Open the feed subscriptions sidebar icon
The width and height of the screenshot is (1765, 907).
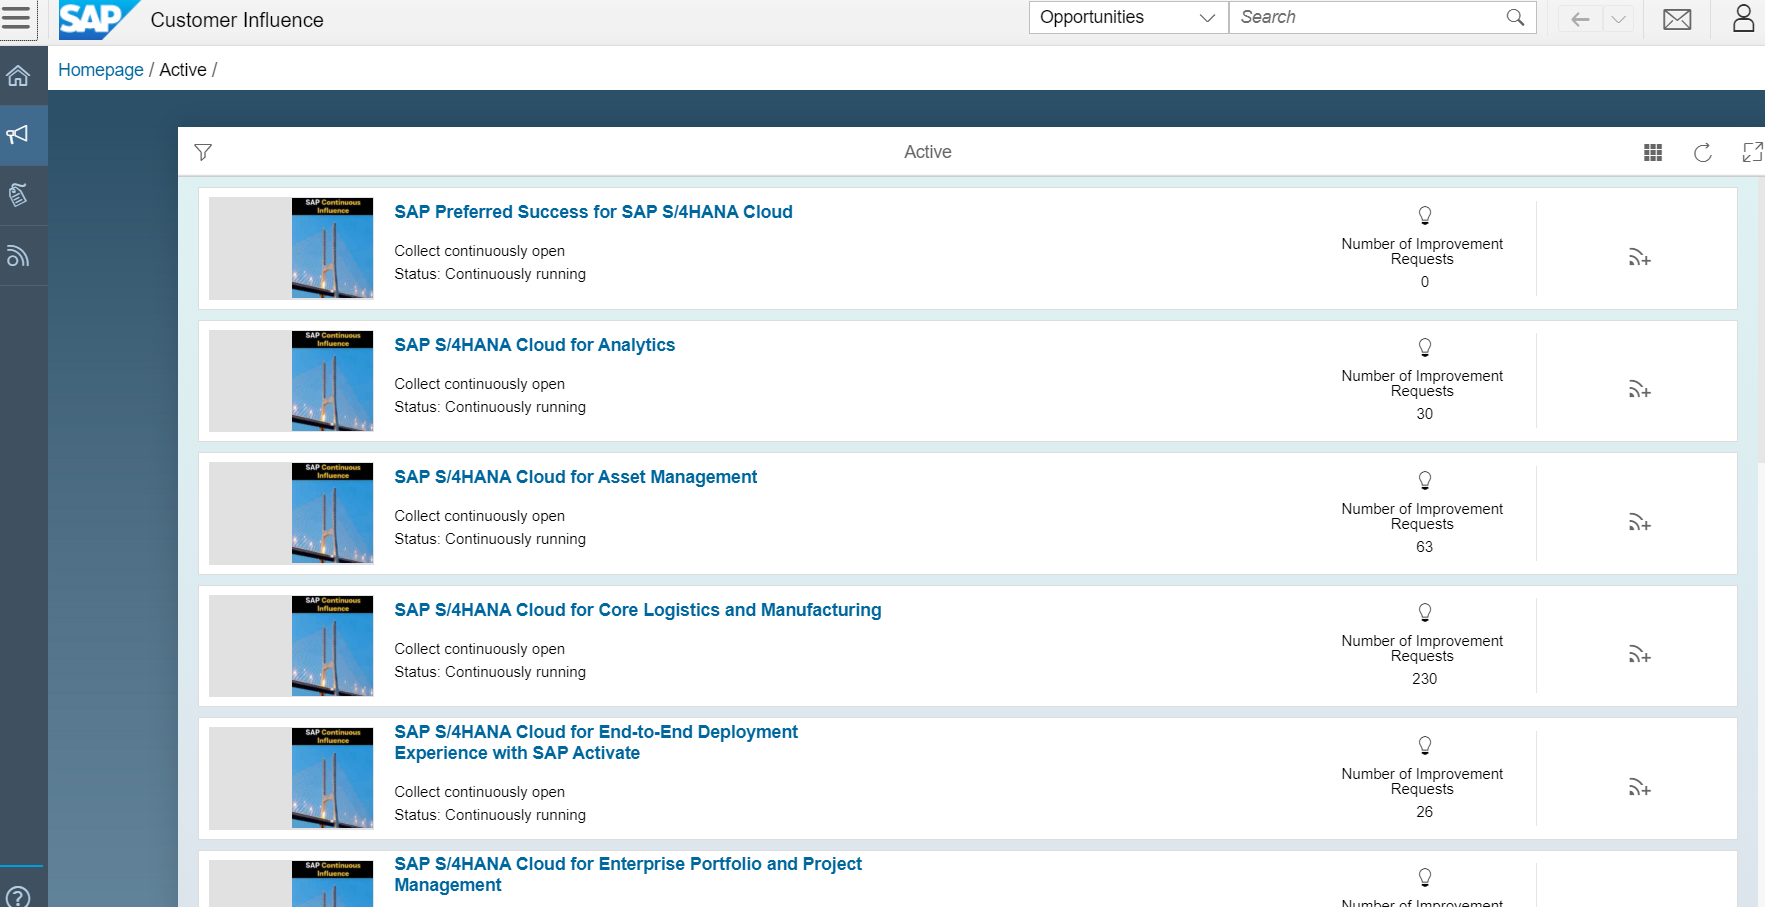18,256
